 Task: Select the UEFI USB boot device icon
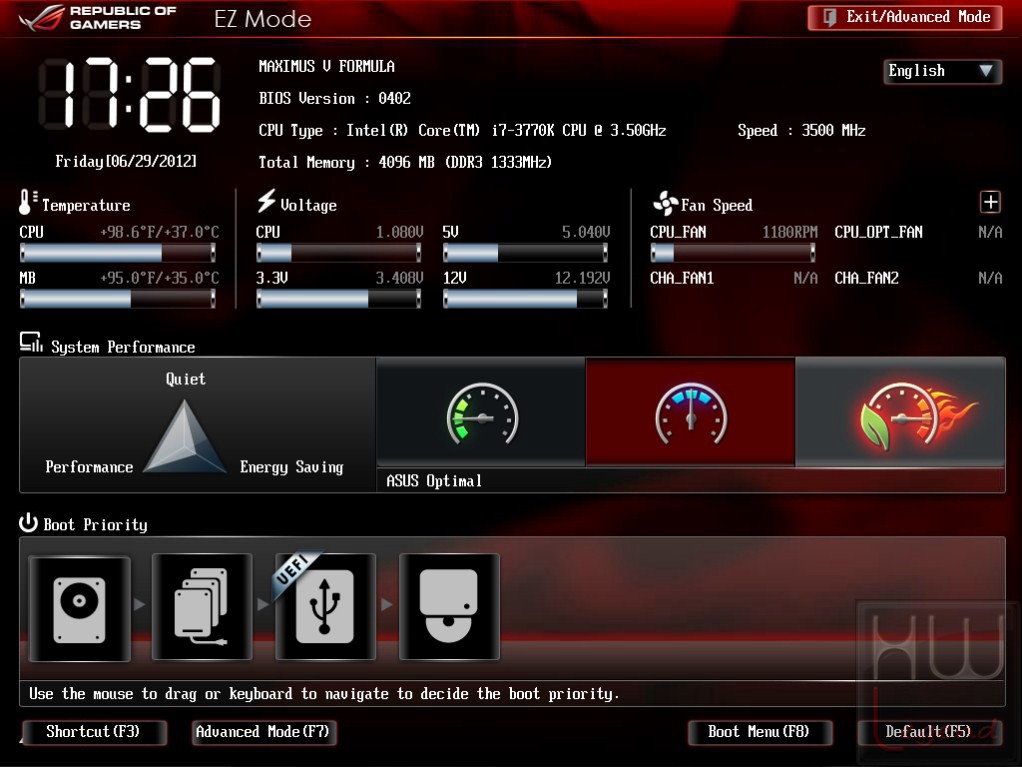coord(325,607)
